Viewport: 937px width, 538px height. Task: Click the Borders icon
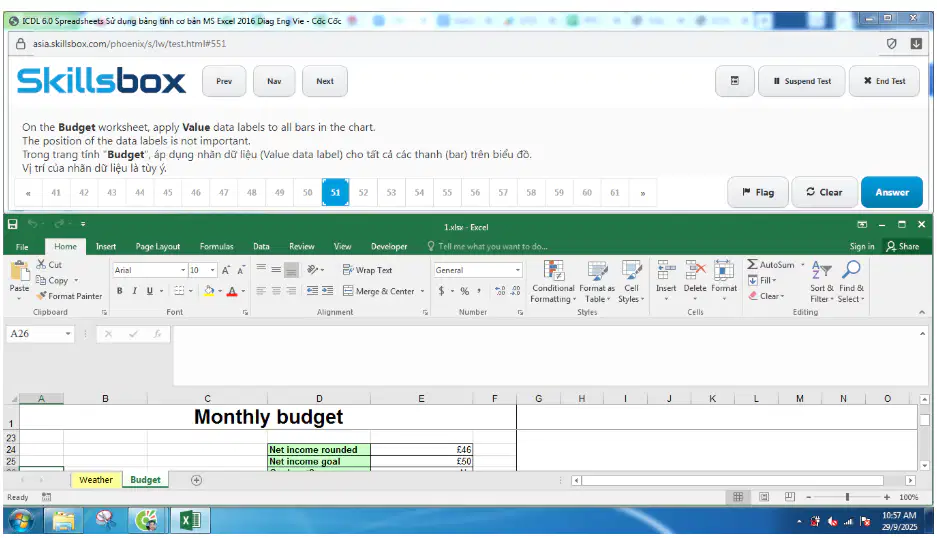179,291
